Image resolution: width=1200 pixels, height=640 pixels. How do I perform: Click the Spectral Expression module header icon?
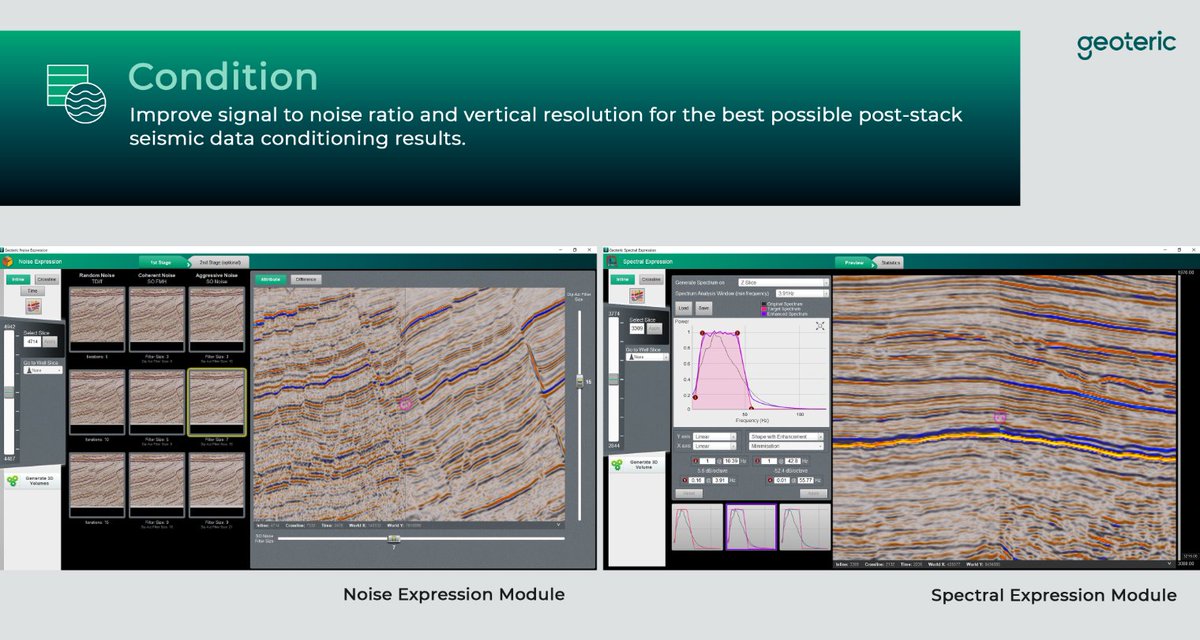(611, 261)
